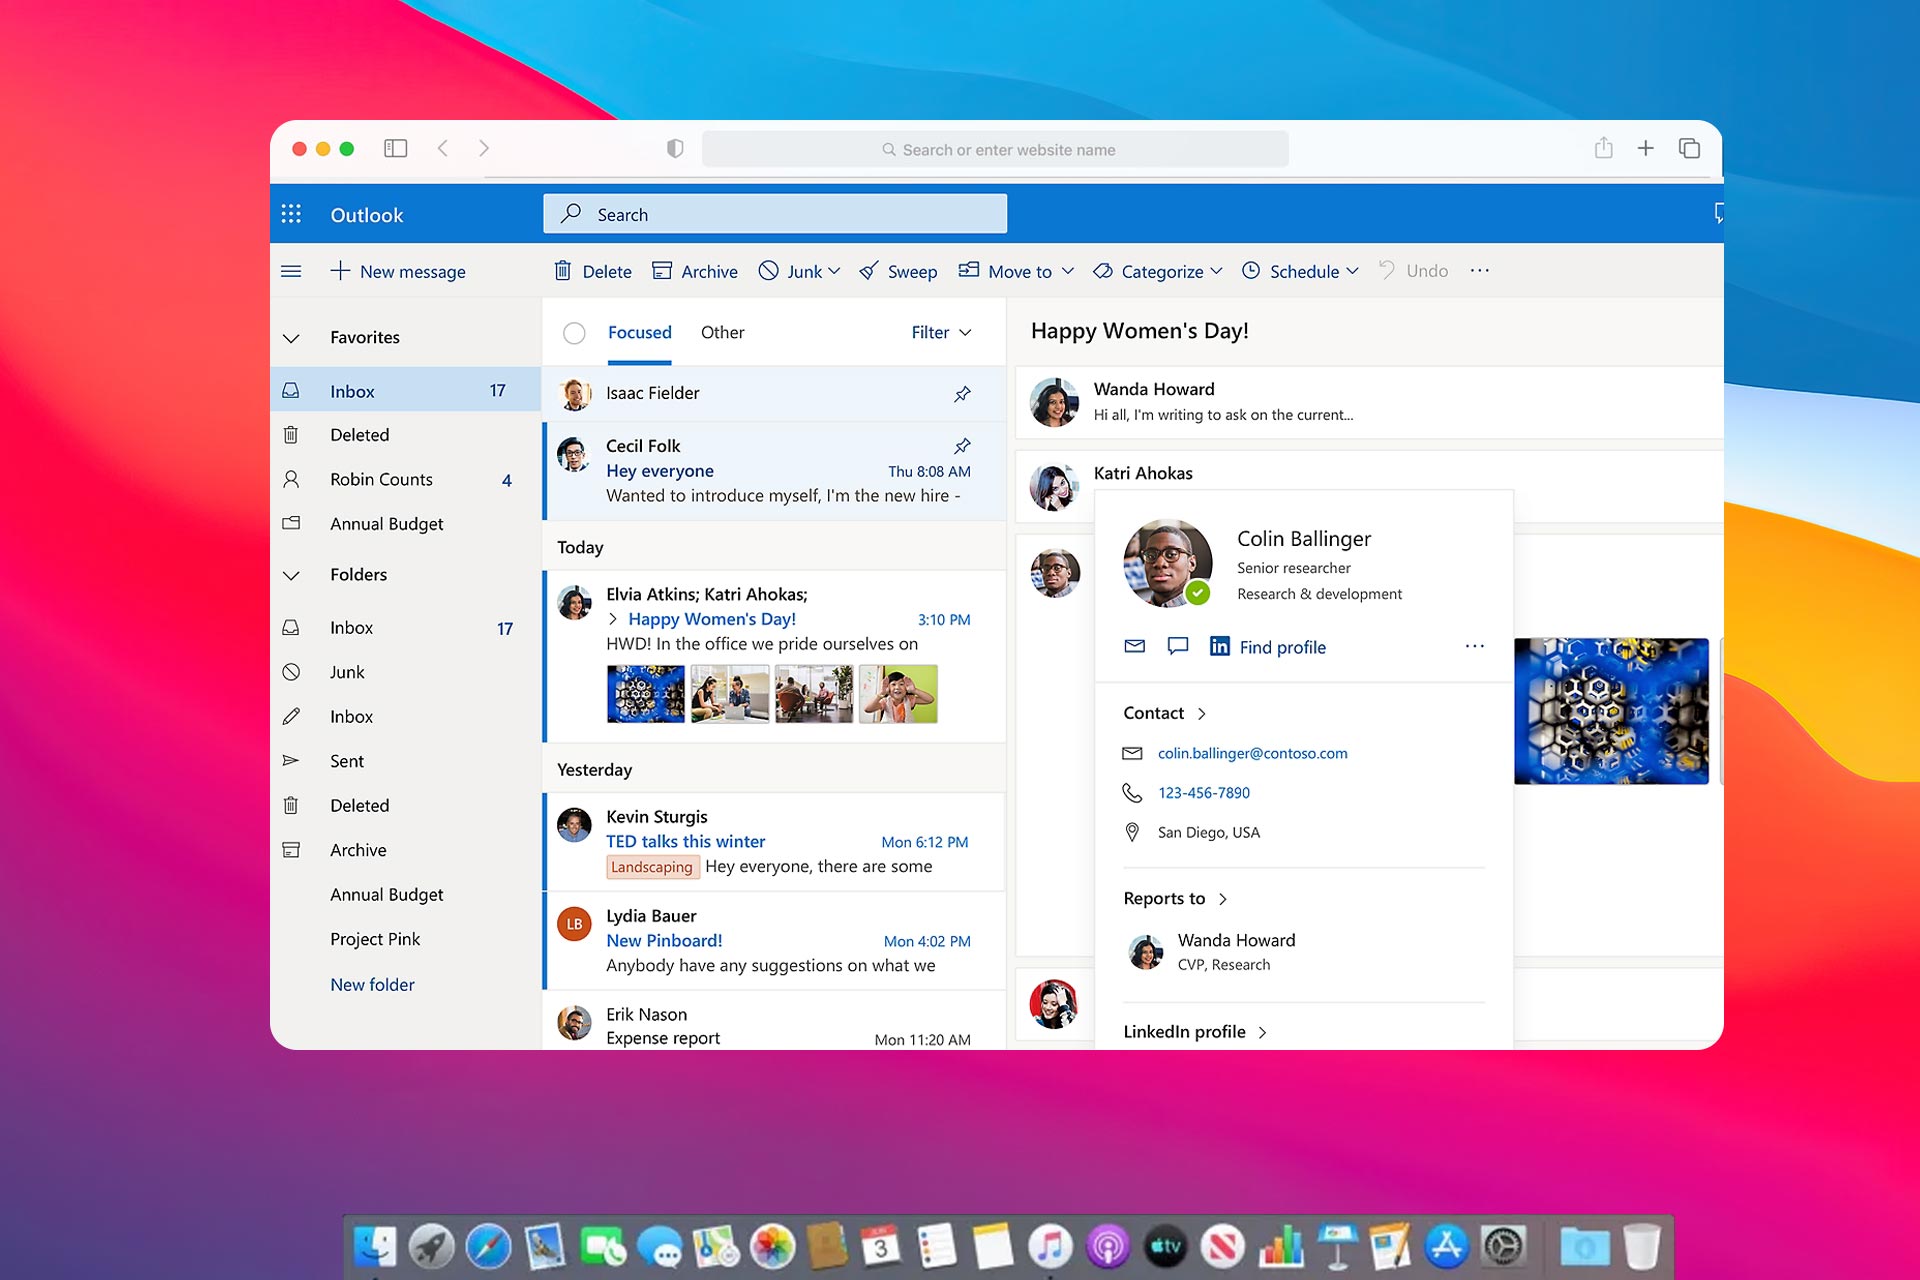Switch to the Focused tab
1920x1280 pixels.
coord(640,332)
